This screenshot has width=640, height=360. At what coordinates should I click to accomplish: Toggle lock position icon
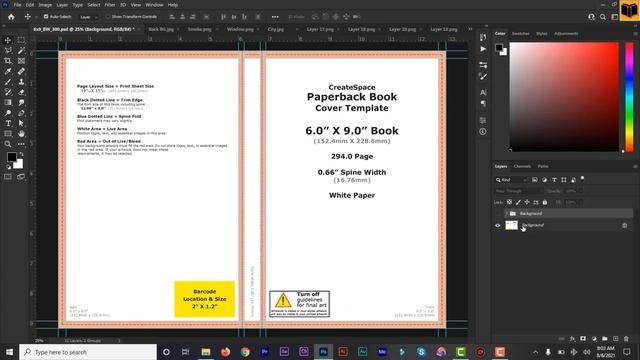point(527,202)
